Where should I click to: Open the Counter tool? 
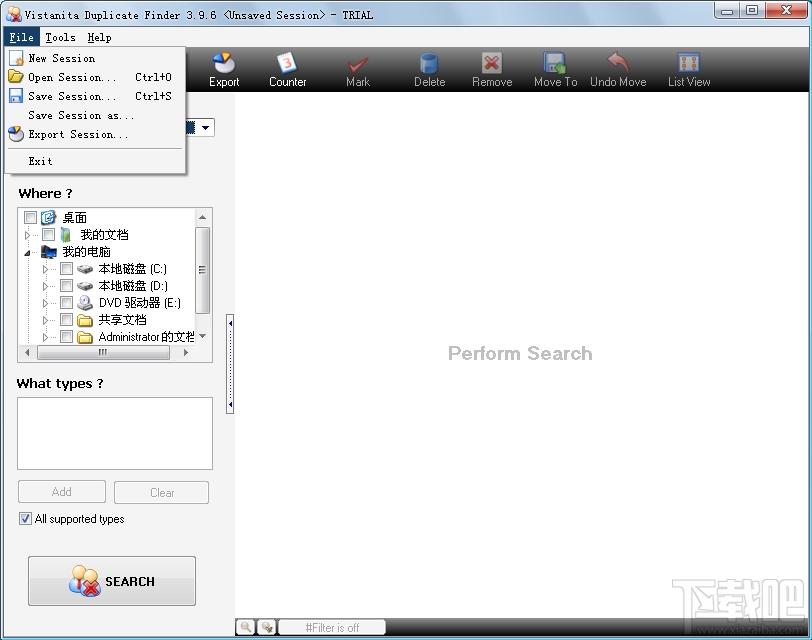coord(287,70)
